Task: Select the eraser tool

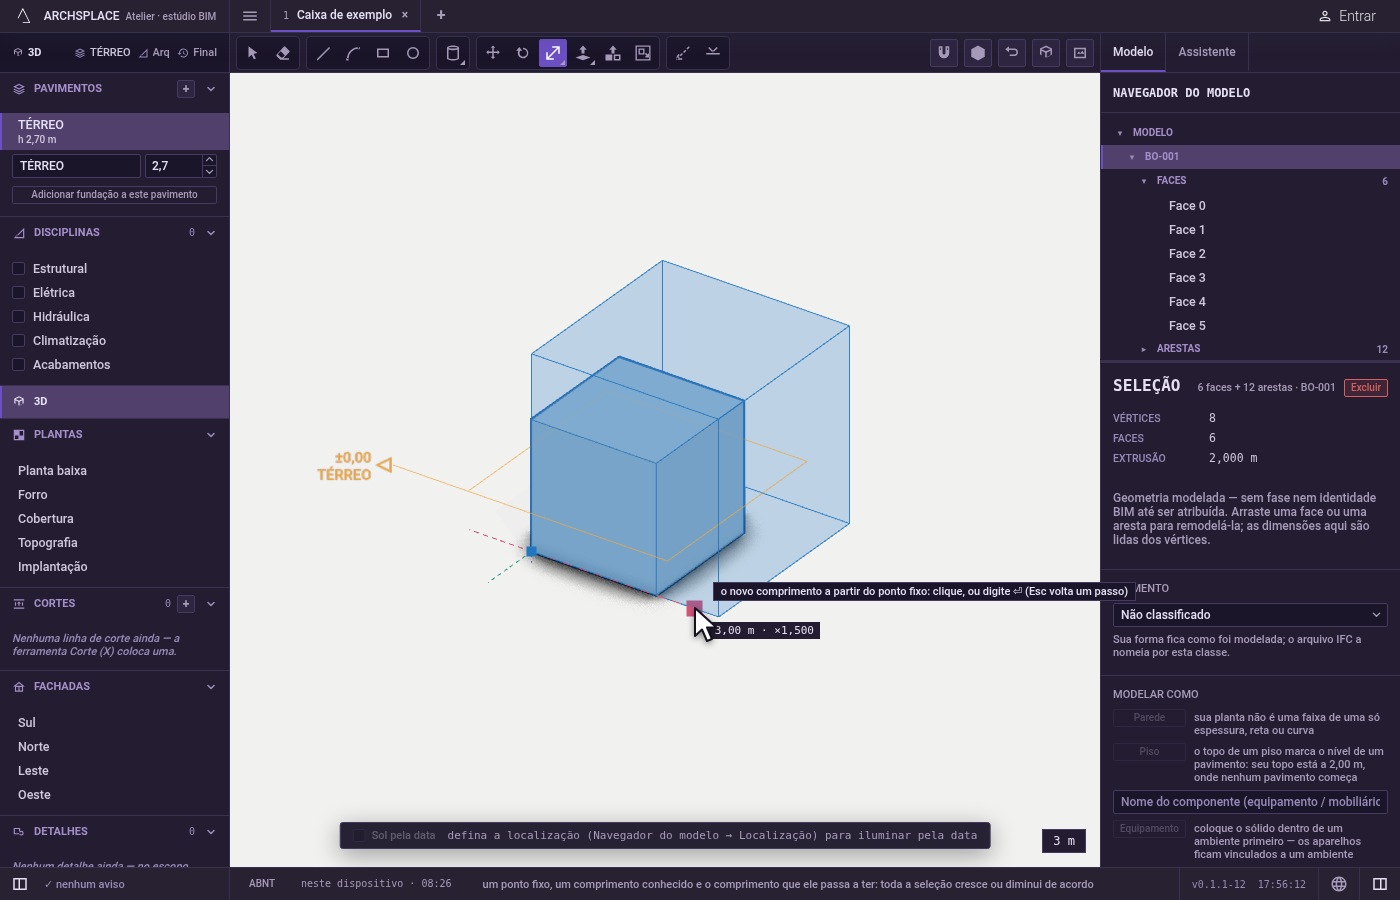Action: click(283, 53)
